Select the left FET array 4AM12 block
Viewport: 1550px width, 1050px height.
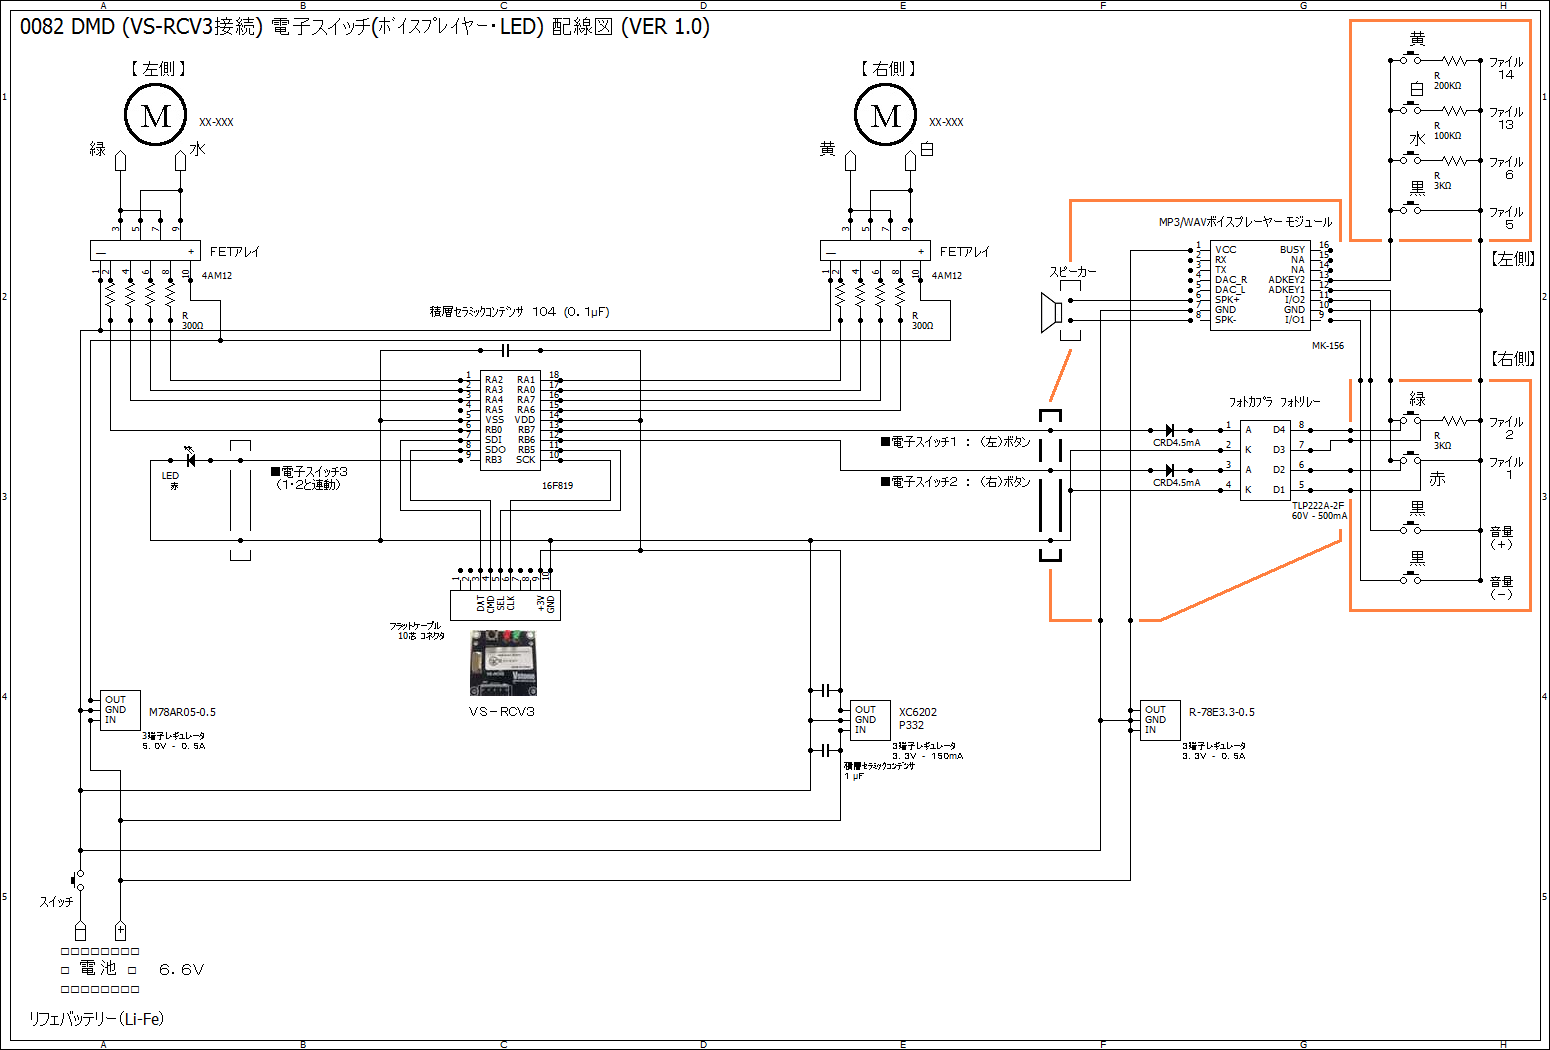click(145, 251)
